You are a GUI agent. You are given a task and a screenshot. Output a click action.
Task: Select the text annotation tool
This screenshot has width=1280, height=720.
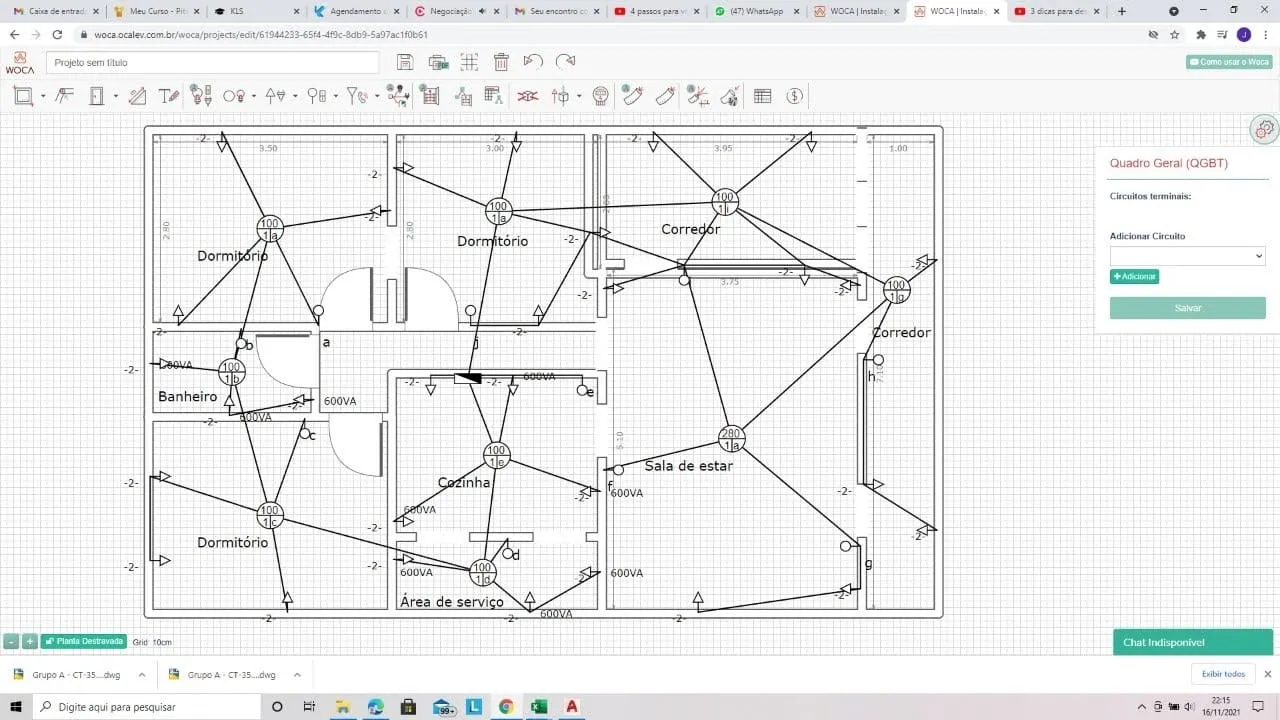(x=167, y=96)
